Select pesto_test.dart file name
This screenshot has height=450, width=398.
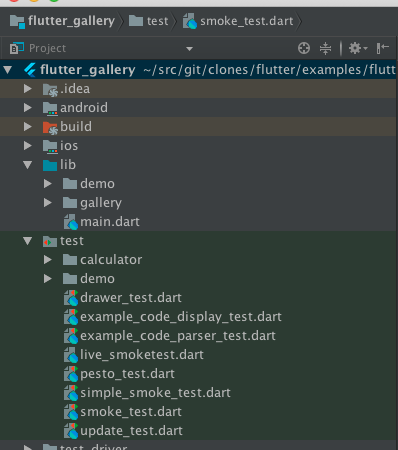click(x=127, y=374)
